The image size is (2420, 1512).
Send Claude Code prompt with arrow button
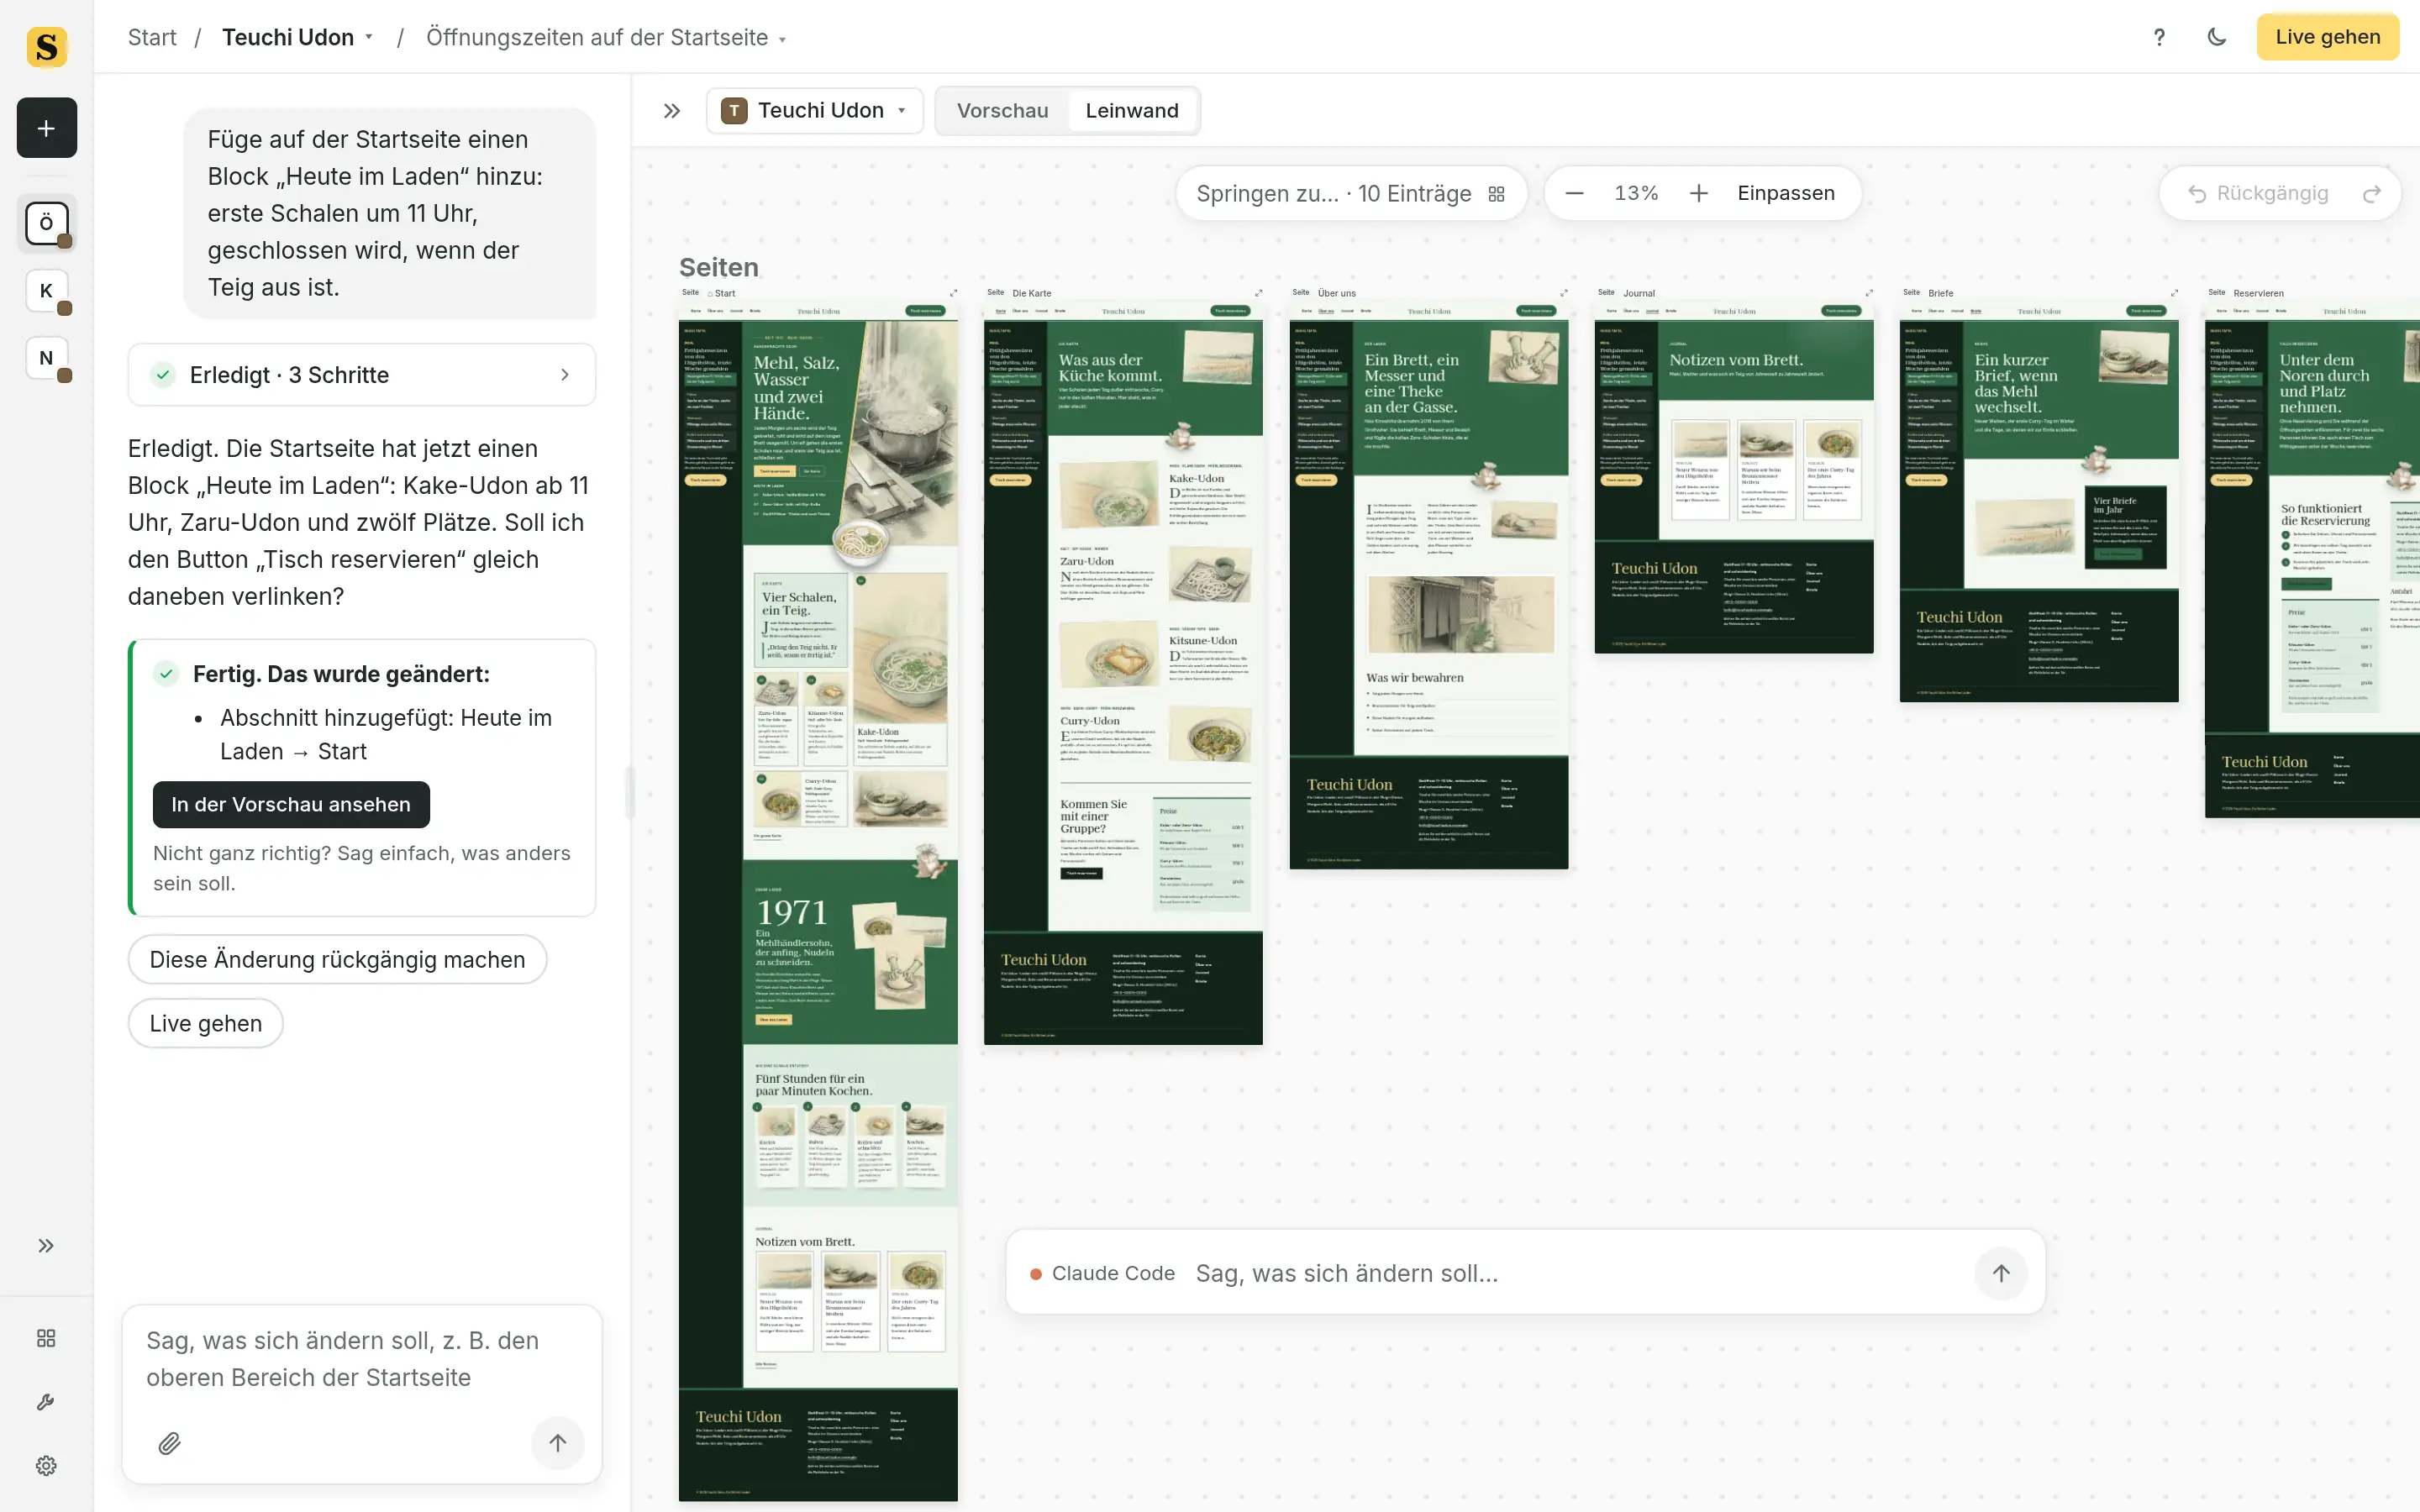[x=2001, y=1273]
